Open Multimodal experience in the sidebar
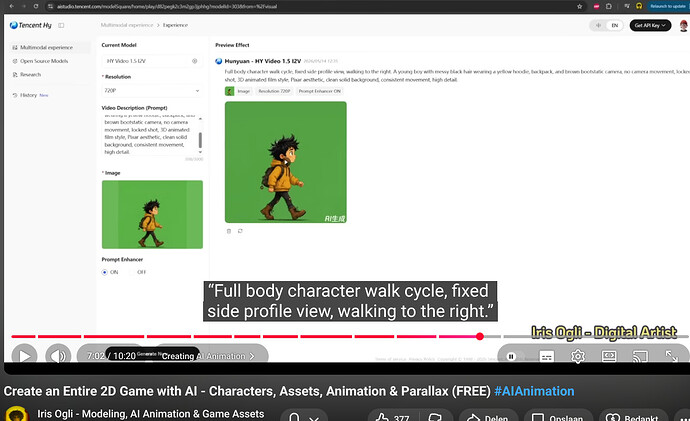This screenshot has width=690, height=421. click(49, 47)
